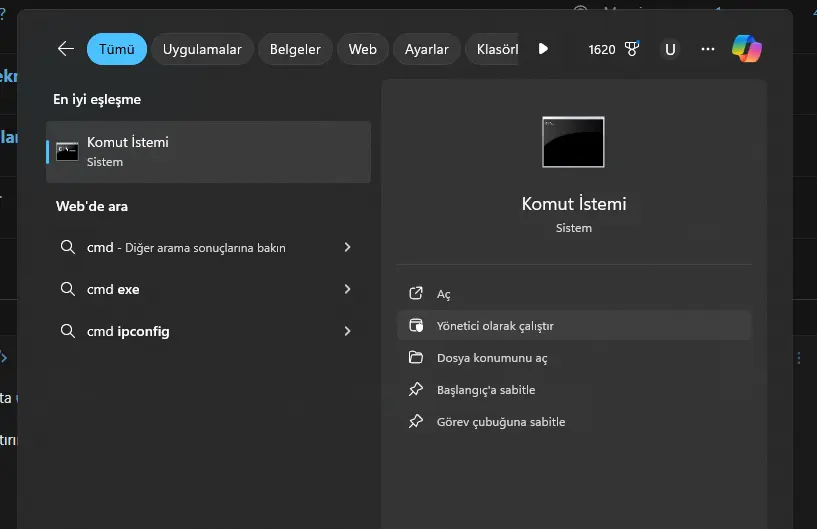Image resolution: width=817 pixels, height=529 pixels.
Task: Open vertical dots menu in background window
Action: [x=799, y=358]
